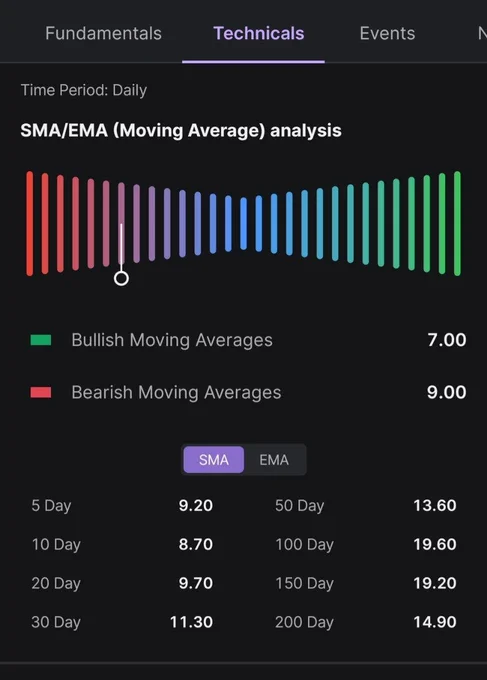This screenshot has height=680, width=487.
Task: Select the Bullish Moving Averages row
Action: point(248,340)
